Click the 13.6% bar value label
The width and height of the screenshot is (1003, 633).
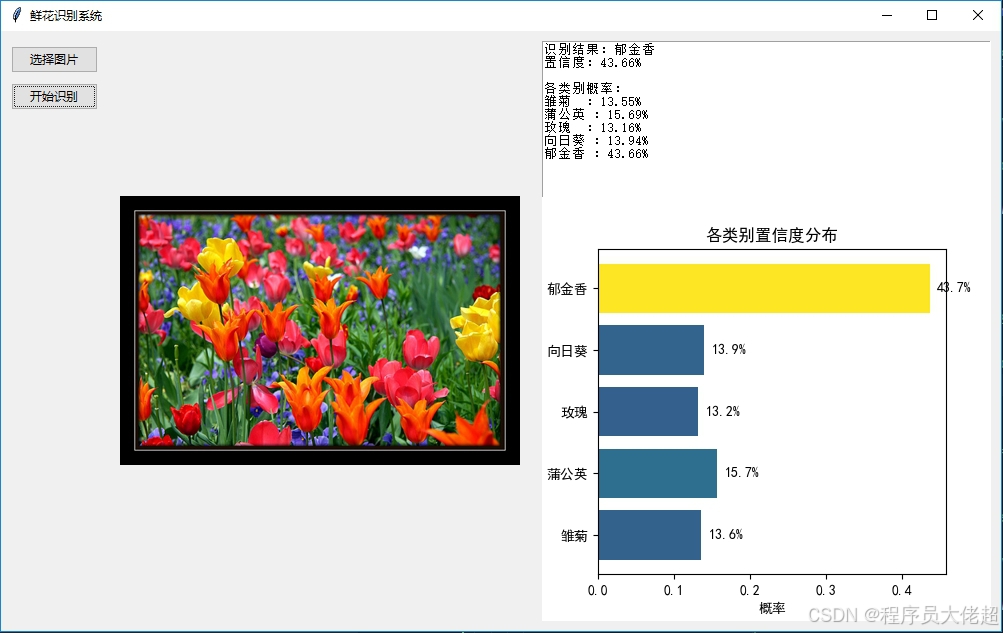(726, 535)
